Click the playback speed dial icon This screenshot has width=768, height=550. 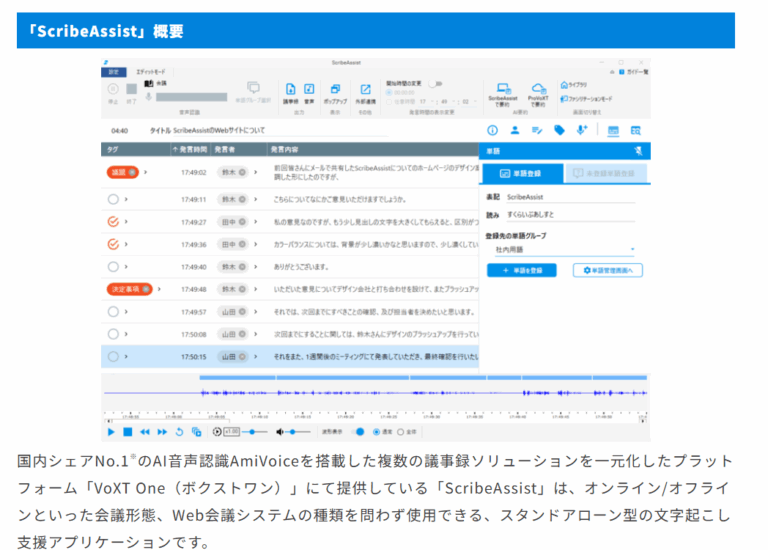tap(217, 432)
